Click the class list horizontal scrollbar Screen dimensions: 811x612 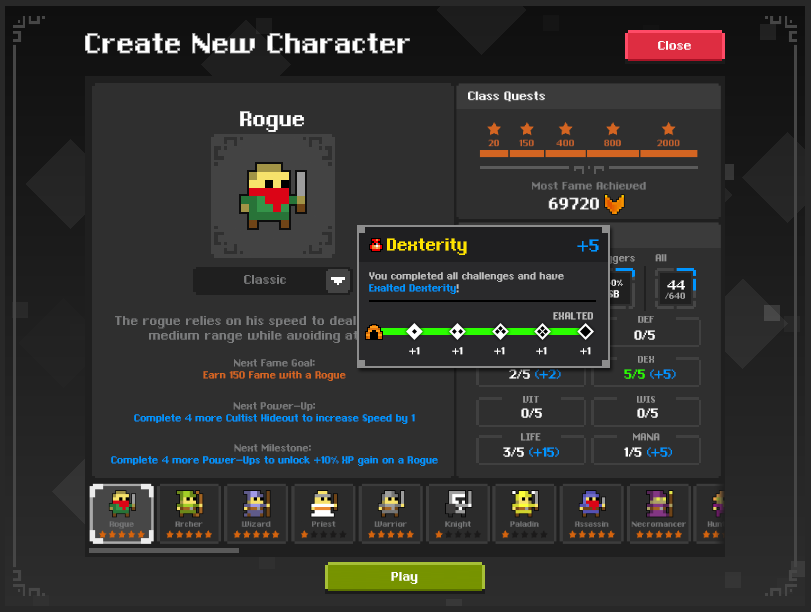(164, 550)
